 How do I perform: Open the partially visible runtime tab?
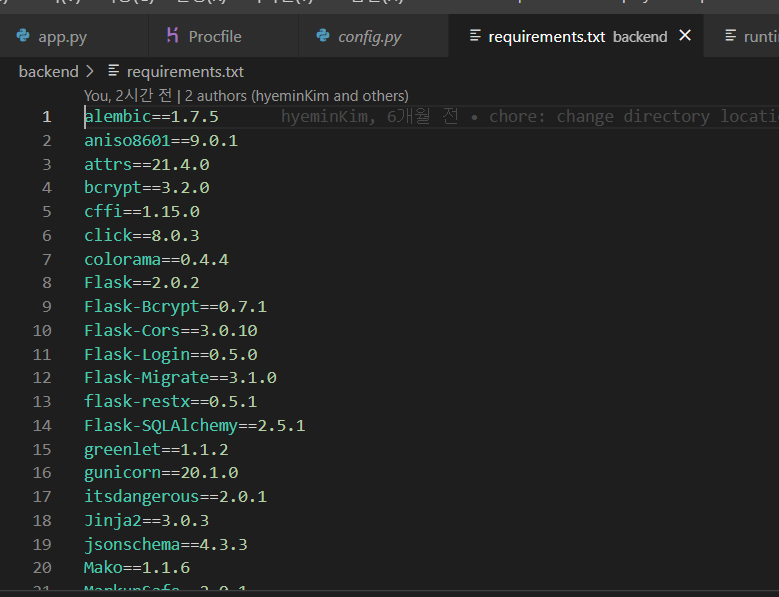(742, 36)
